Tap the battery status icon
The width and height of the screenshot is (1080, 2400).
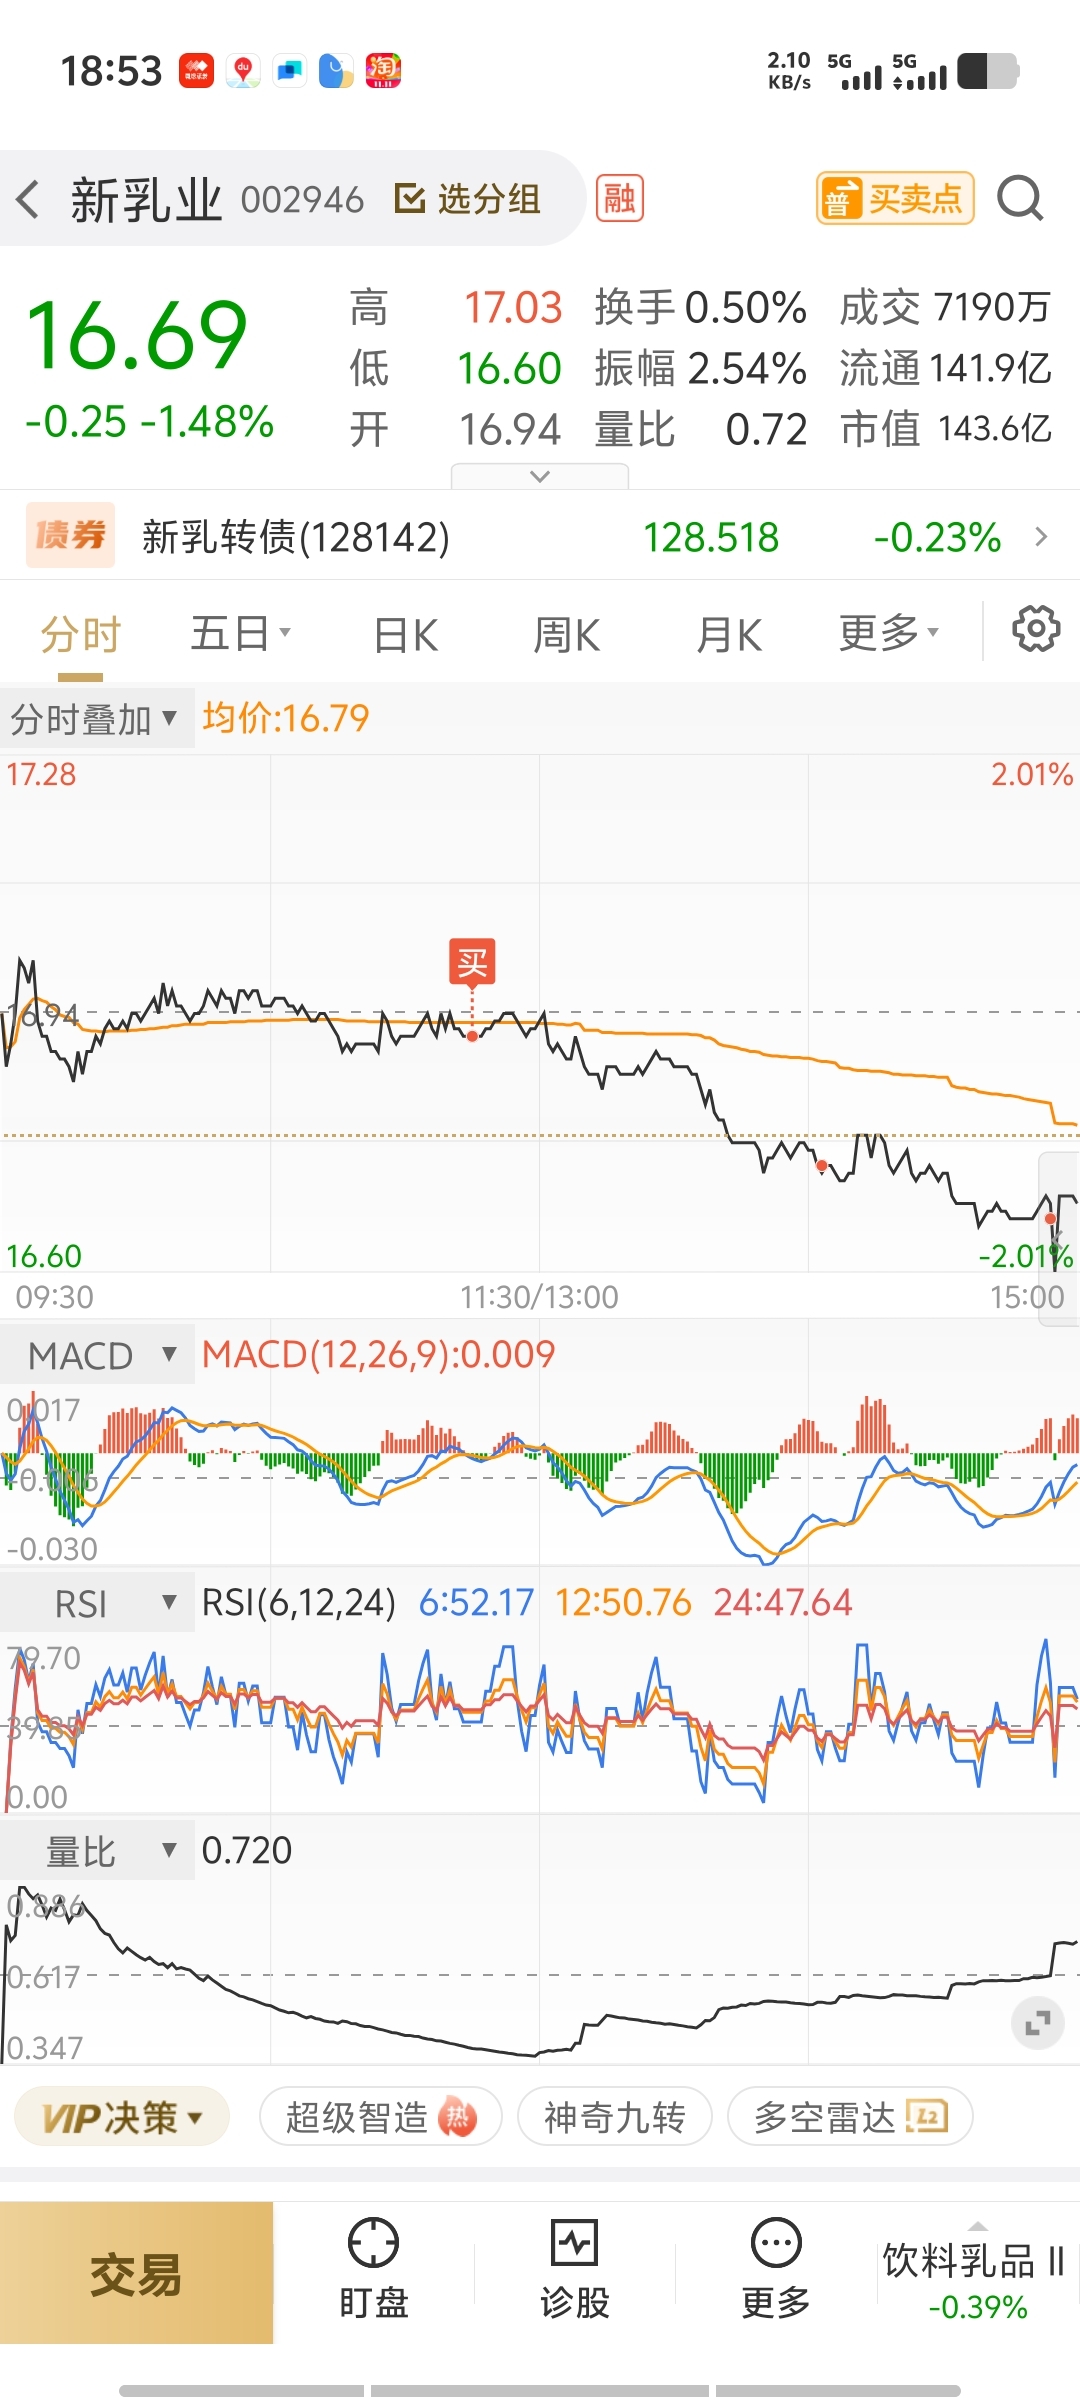(x=988, y=71)
